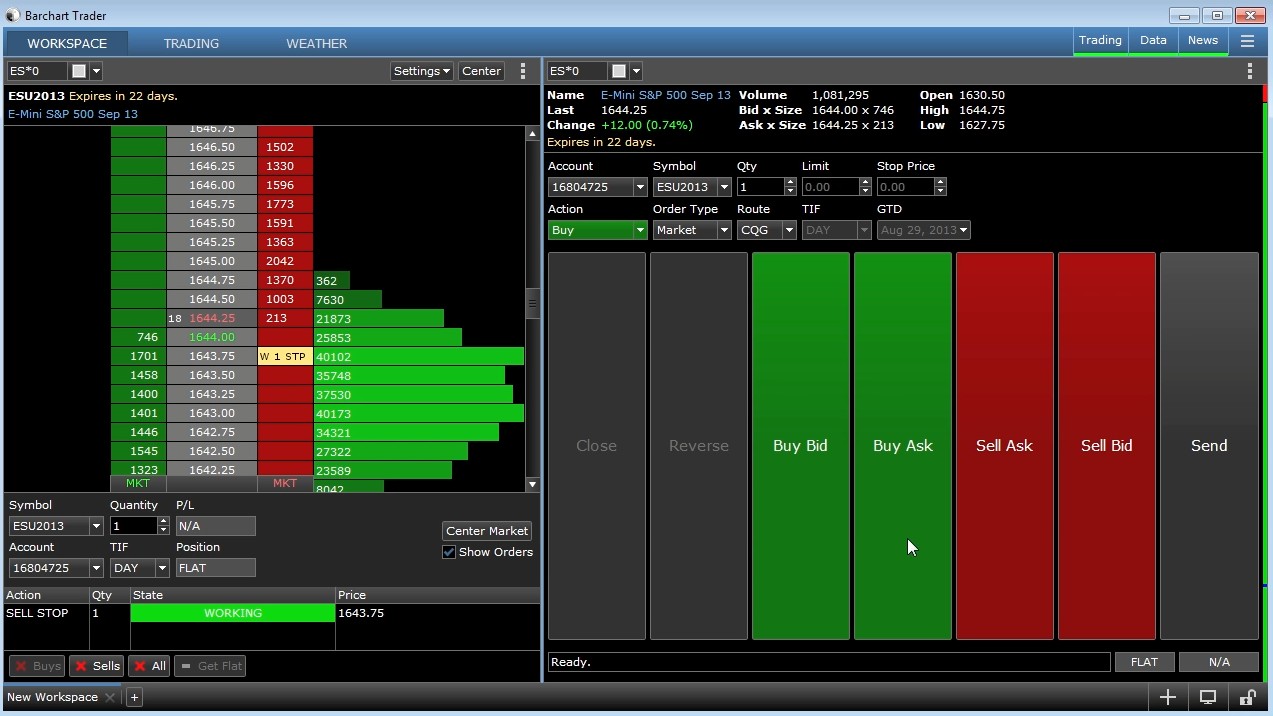Open order ticket Symbol ESU2013 dropdown
1273x716 pixels.
pyautogui.click(x=724, y=187)
